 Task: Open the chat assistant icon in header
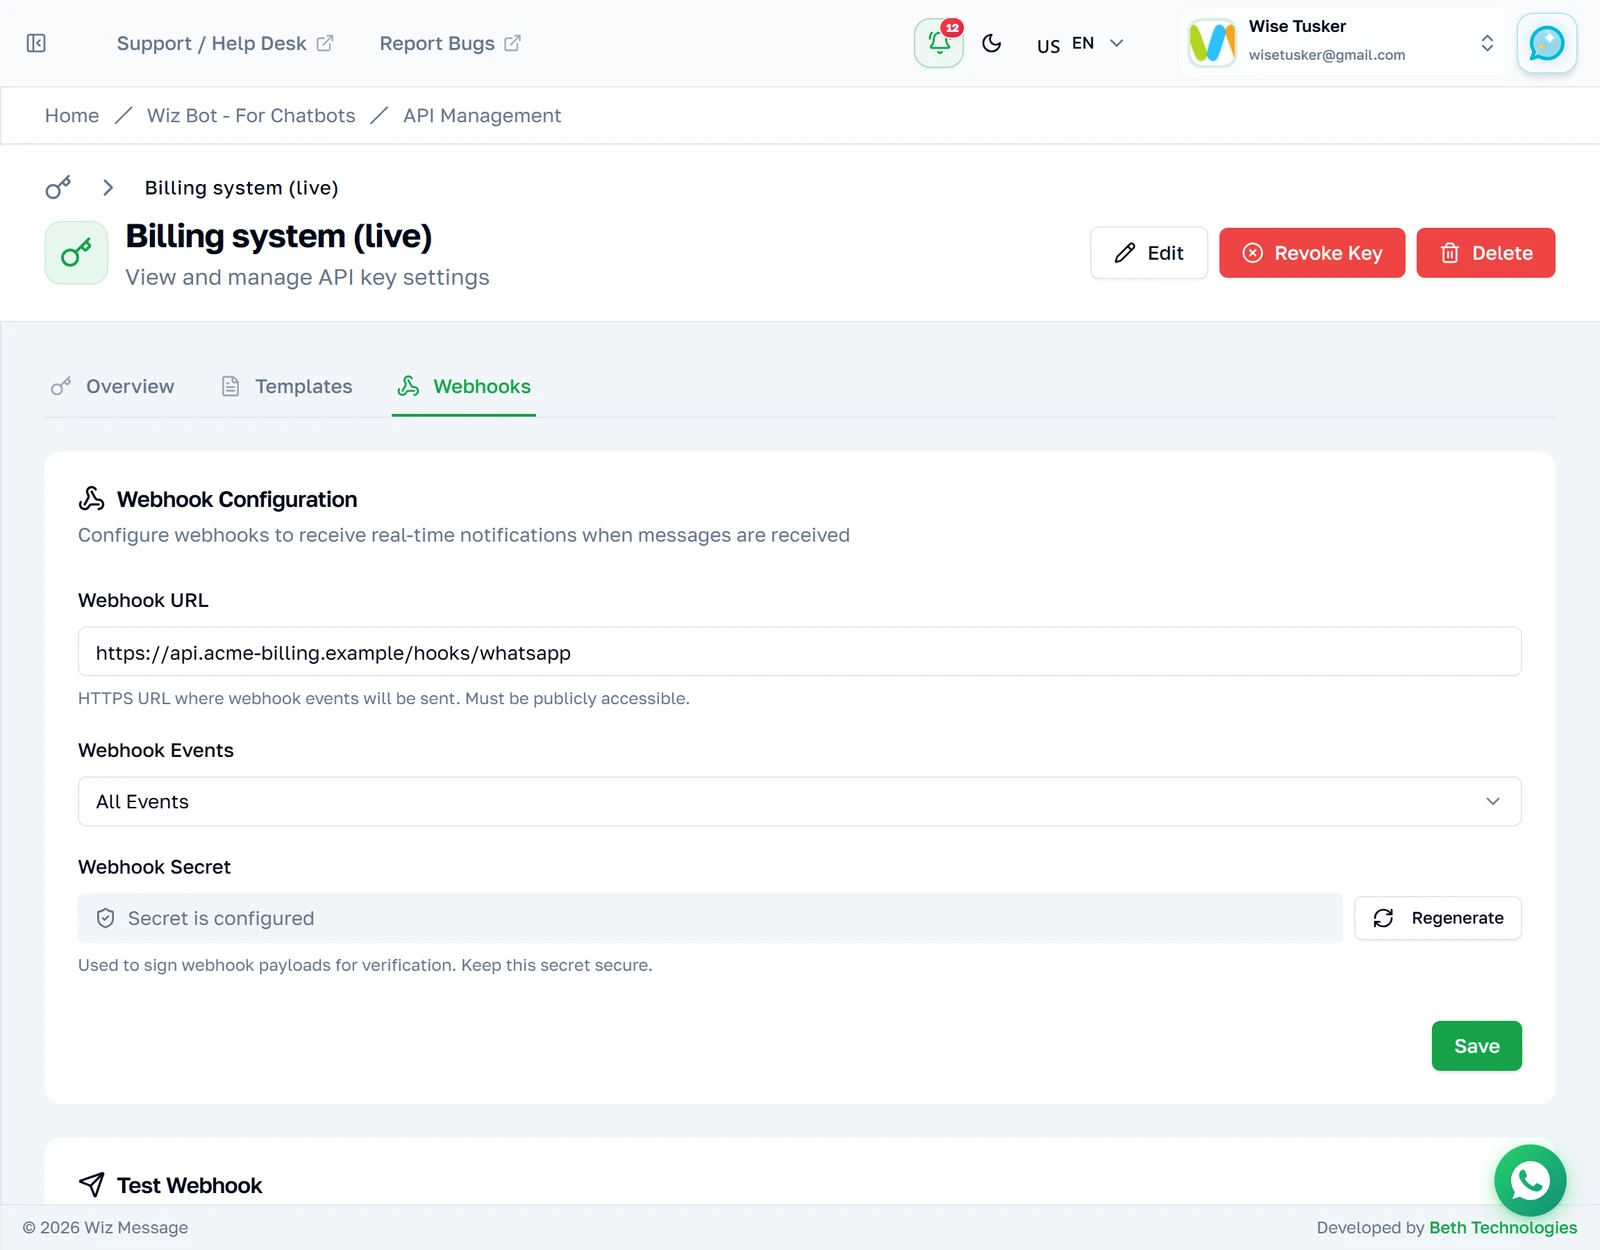pyautogui.click(x=1547, y=43)
